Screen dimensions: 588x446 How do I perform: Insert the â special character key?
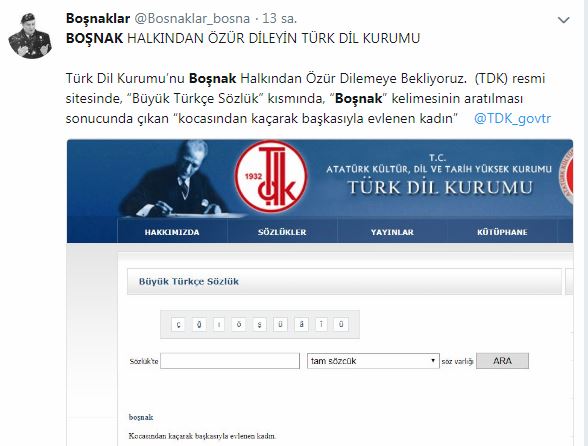[301, 324]
